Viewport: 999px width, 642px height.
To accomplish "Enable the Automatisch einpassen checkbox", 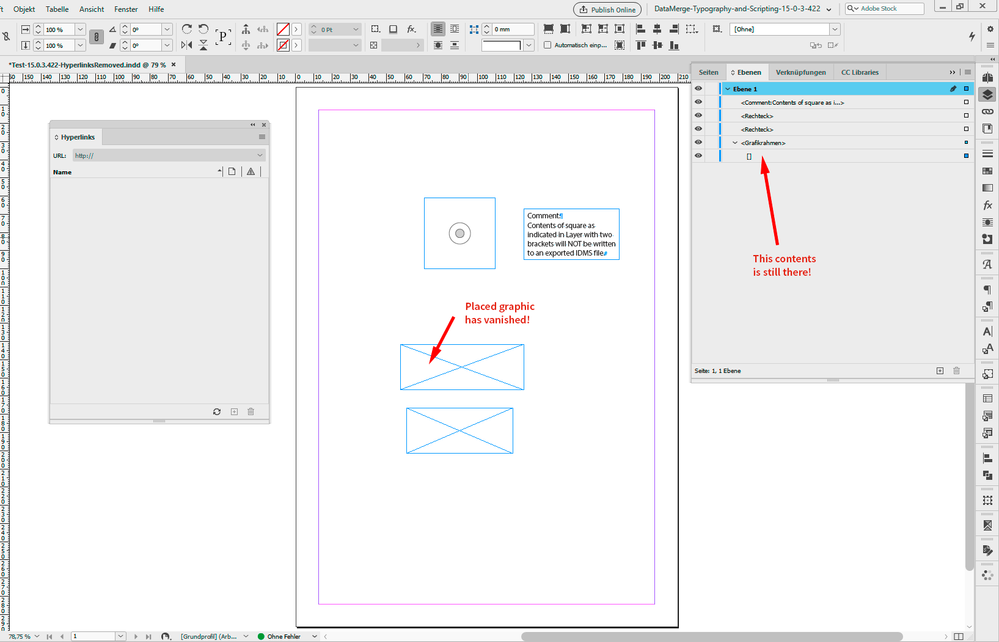I will tap(547, 45).
